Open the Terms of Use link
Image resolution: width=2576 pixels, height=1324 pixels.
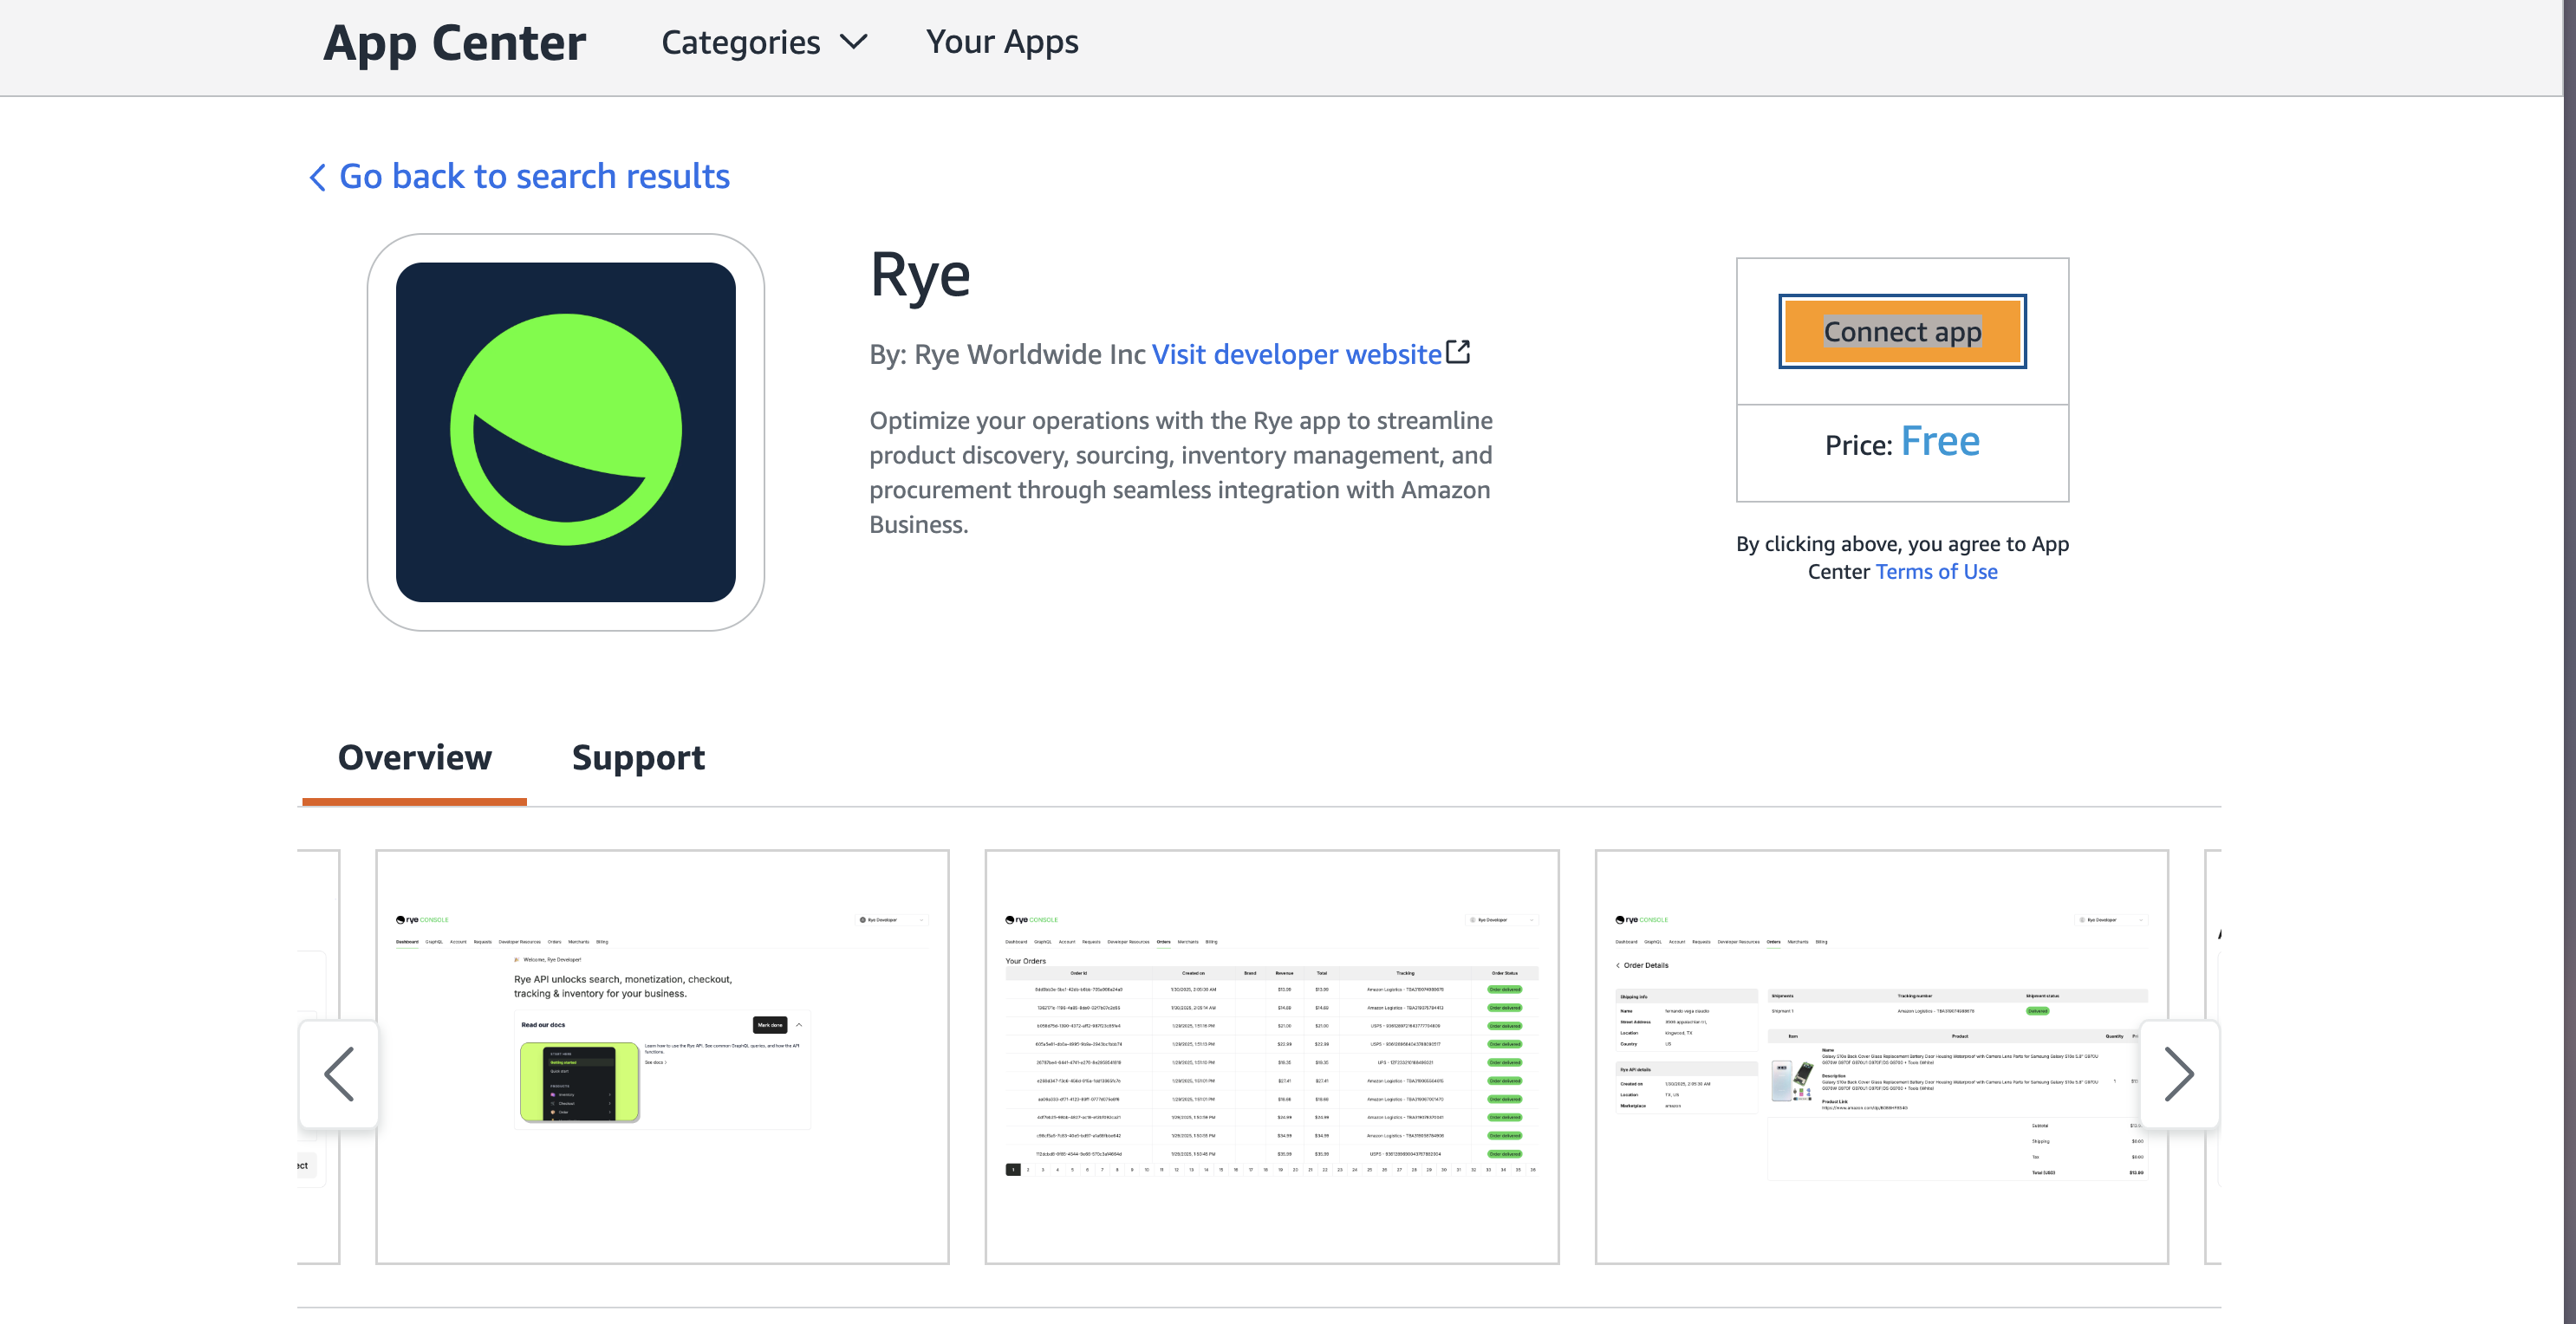(x=1936, y=571)
